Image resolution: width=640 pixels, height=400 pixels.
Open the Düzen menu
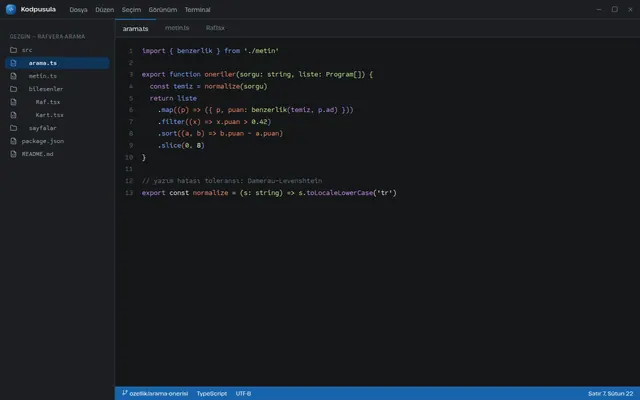click(104, 9)
